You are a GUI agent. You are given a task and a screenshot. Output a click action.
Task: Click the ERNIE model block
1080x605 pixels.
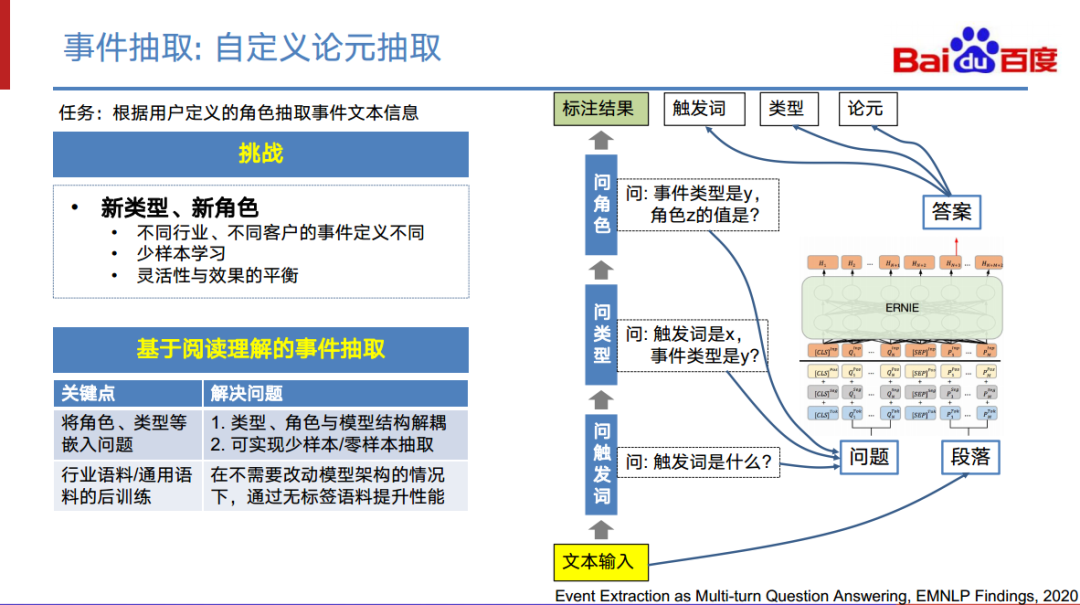902,307
